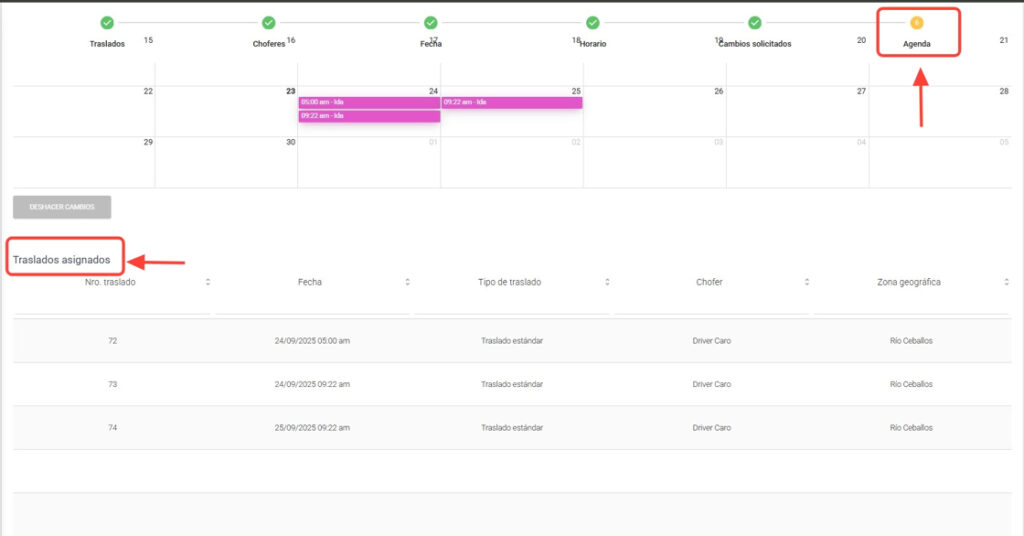
Task: Toggle sort arrows on Fecha column
Action: coord(408,282)
